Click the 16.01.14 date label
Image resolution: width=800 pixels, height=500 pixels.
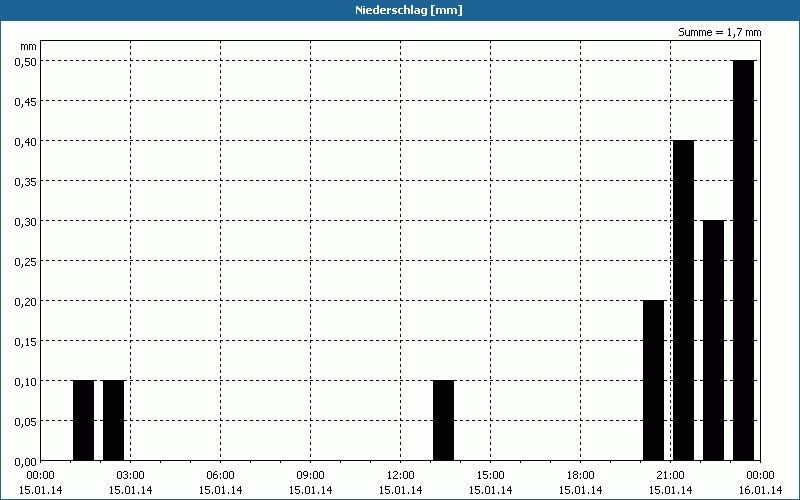760,490
